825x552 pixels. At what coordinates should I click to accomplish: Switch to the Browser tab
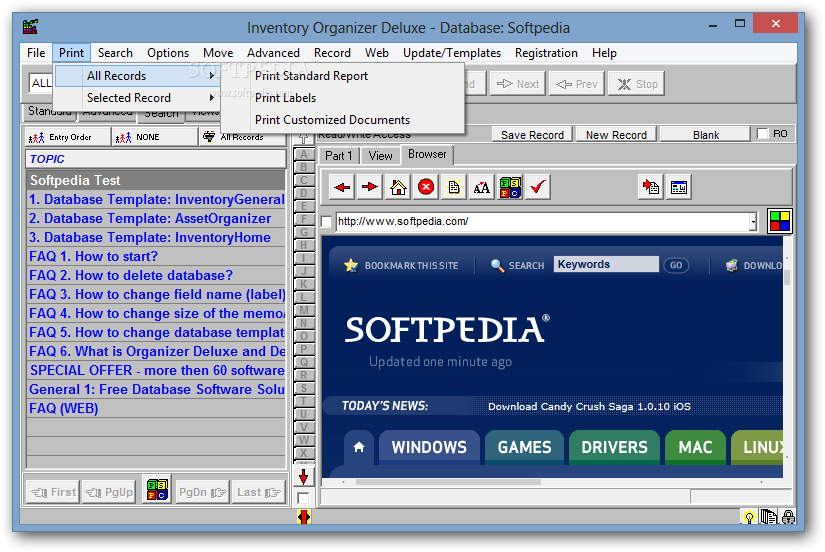tap(427, 154)
